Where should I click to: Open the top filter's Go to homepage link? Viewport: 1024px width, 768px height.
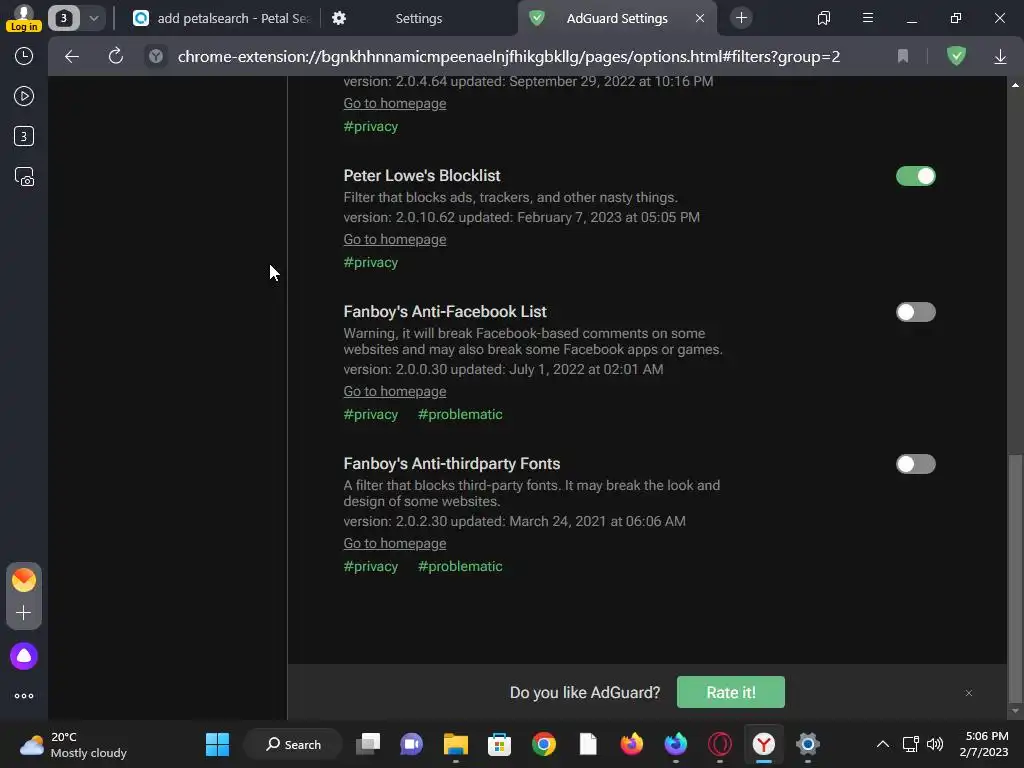pyautogui.click(x=394, y=104)
